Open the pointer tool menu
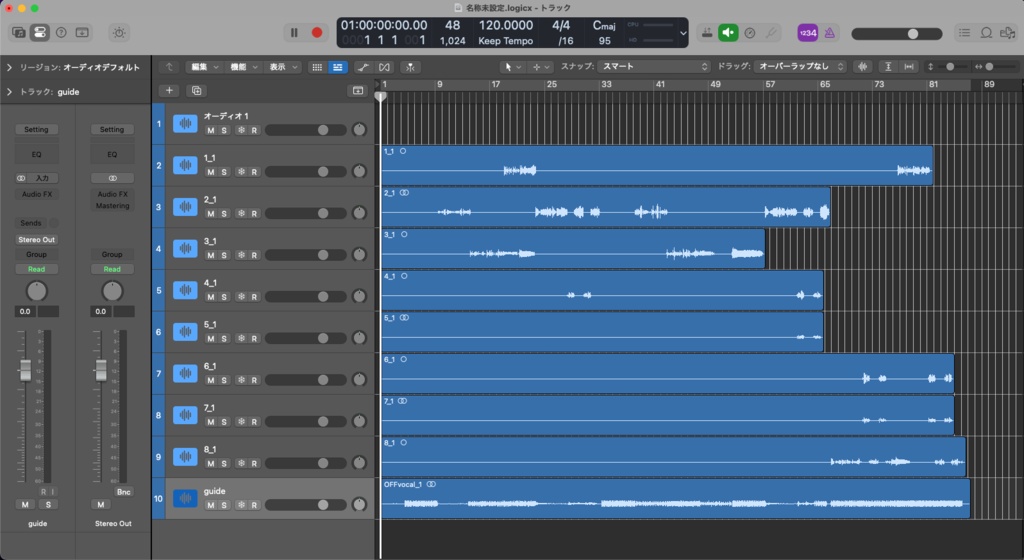 (512, 67)
